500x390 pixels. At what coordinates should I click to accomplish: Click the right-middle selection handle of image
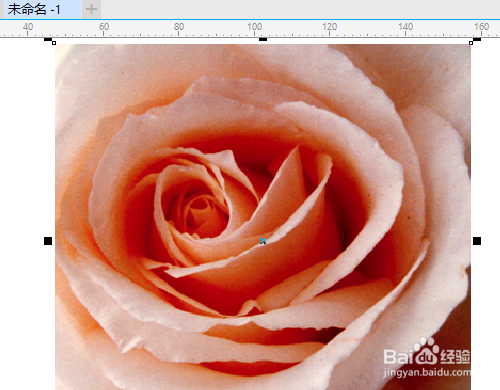tap(477, 241)
